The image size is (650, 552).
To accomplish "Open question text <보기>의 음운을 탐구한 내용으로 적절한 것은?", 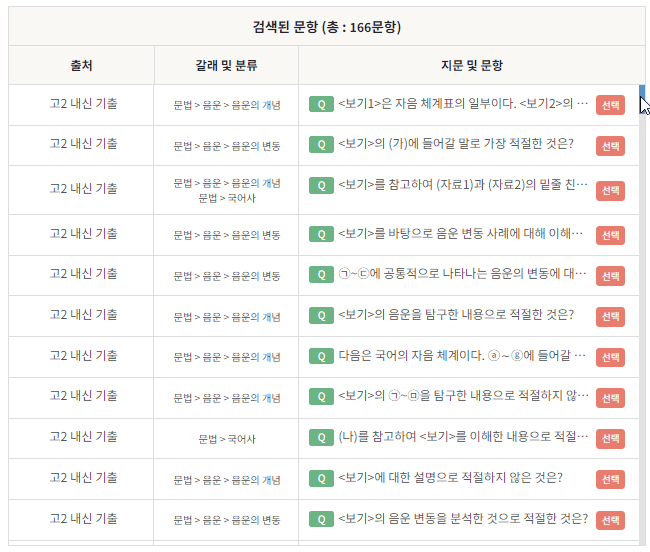I will point(456,315).
